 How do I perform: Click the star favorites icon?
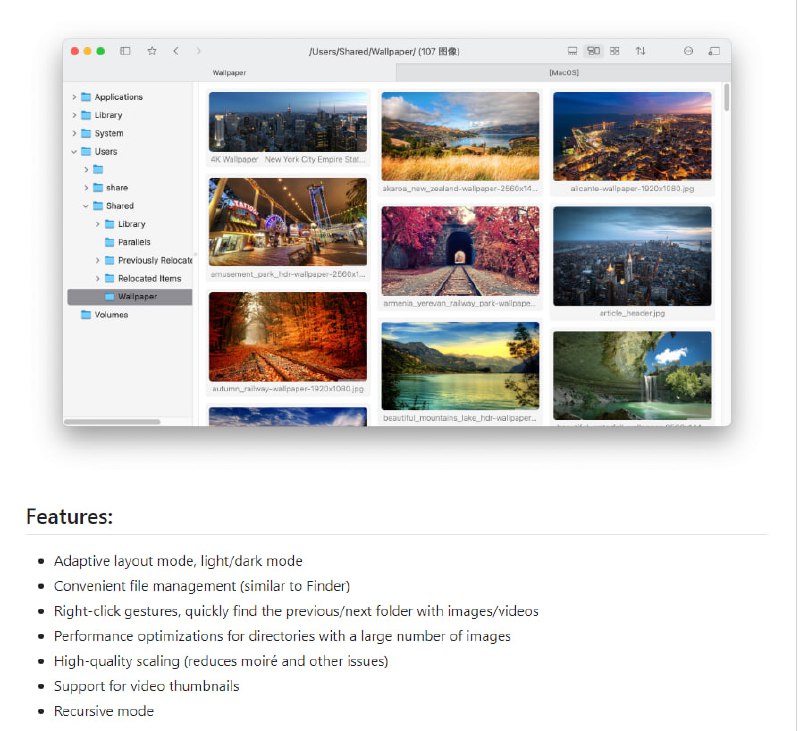tap(152, 51)
